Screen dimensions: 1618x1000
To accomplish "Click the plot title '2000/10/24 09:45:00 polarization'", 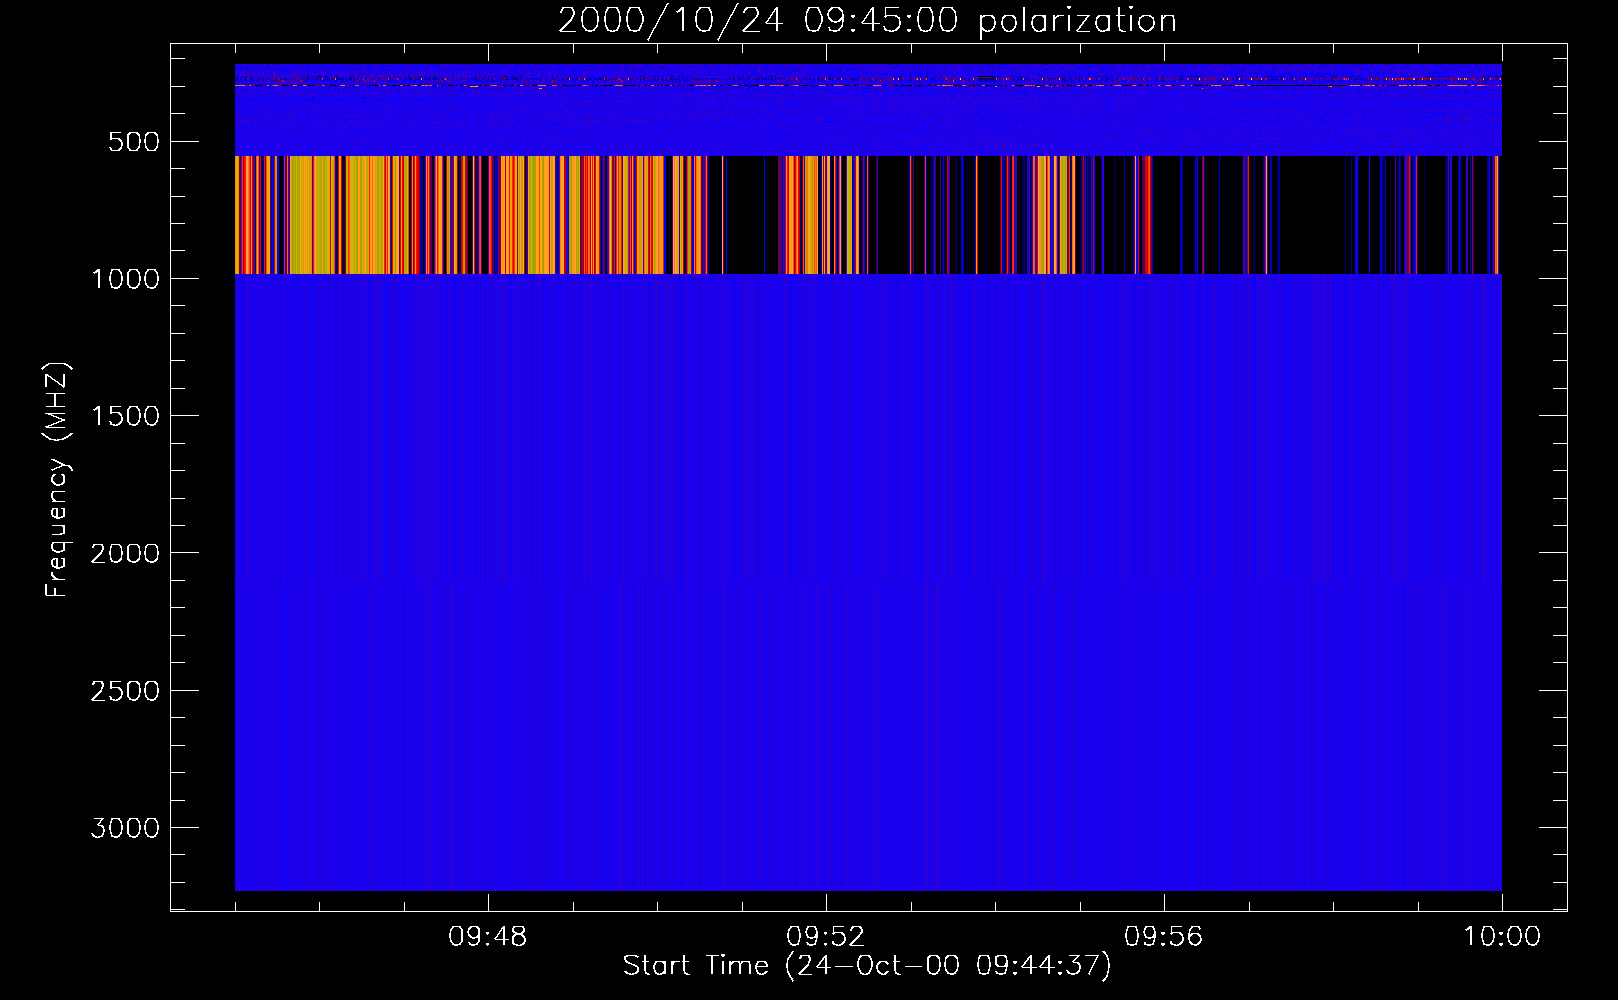I will [x=867, y=20].
